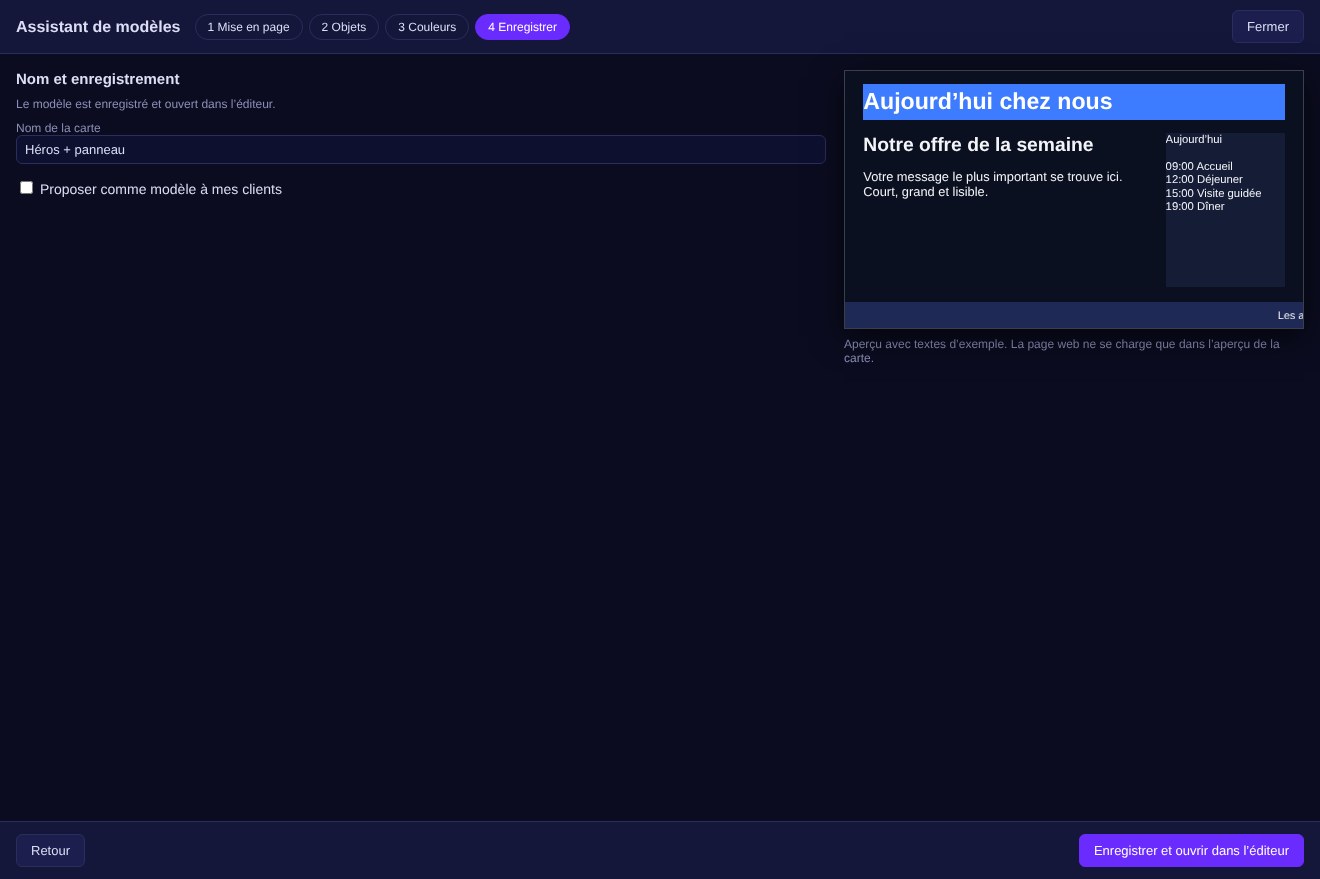Click preview schedule line 12:00 Déjeuner
The width and height of the screenshot is (1320, 879).
pyautogui.click(x=1204, y=179)
